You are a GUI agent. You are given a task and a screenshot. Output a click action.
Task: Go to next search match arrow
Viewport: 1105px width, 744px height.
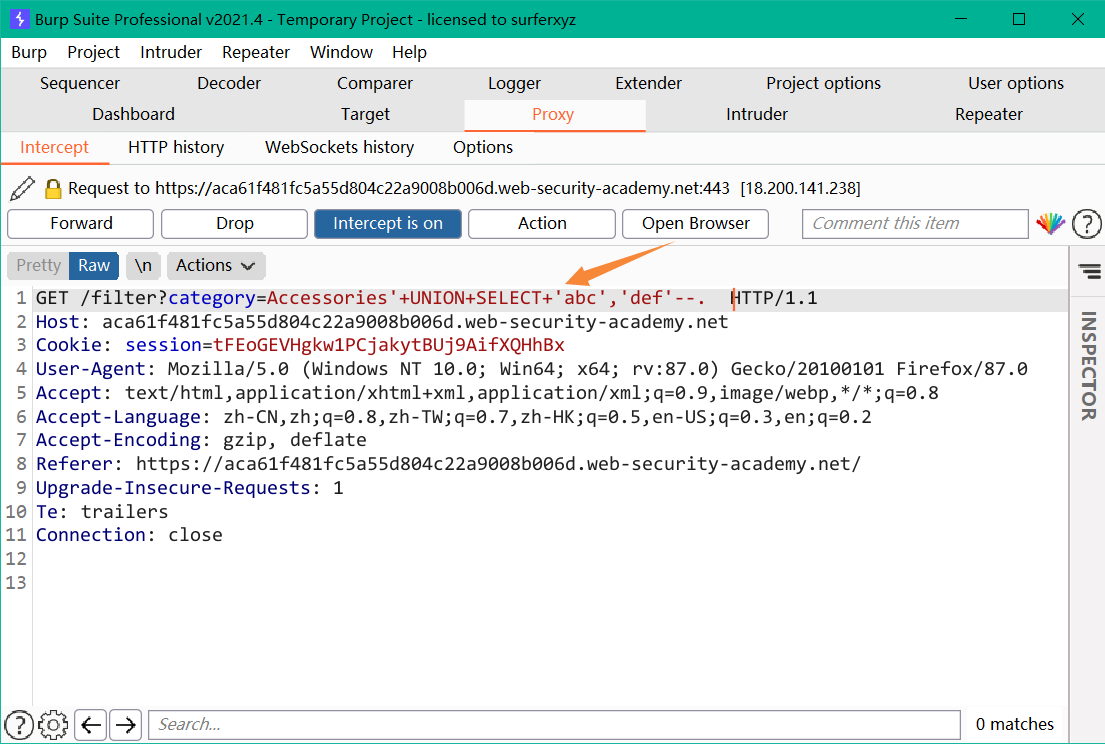125,724
